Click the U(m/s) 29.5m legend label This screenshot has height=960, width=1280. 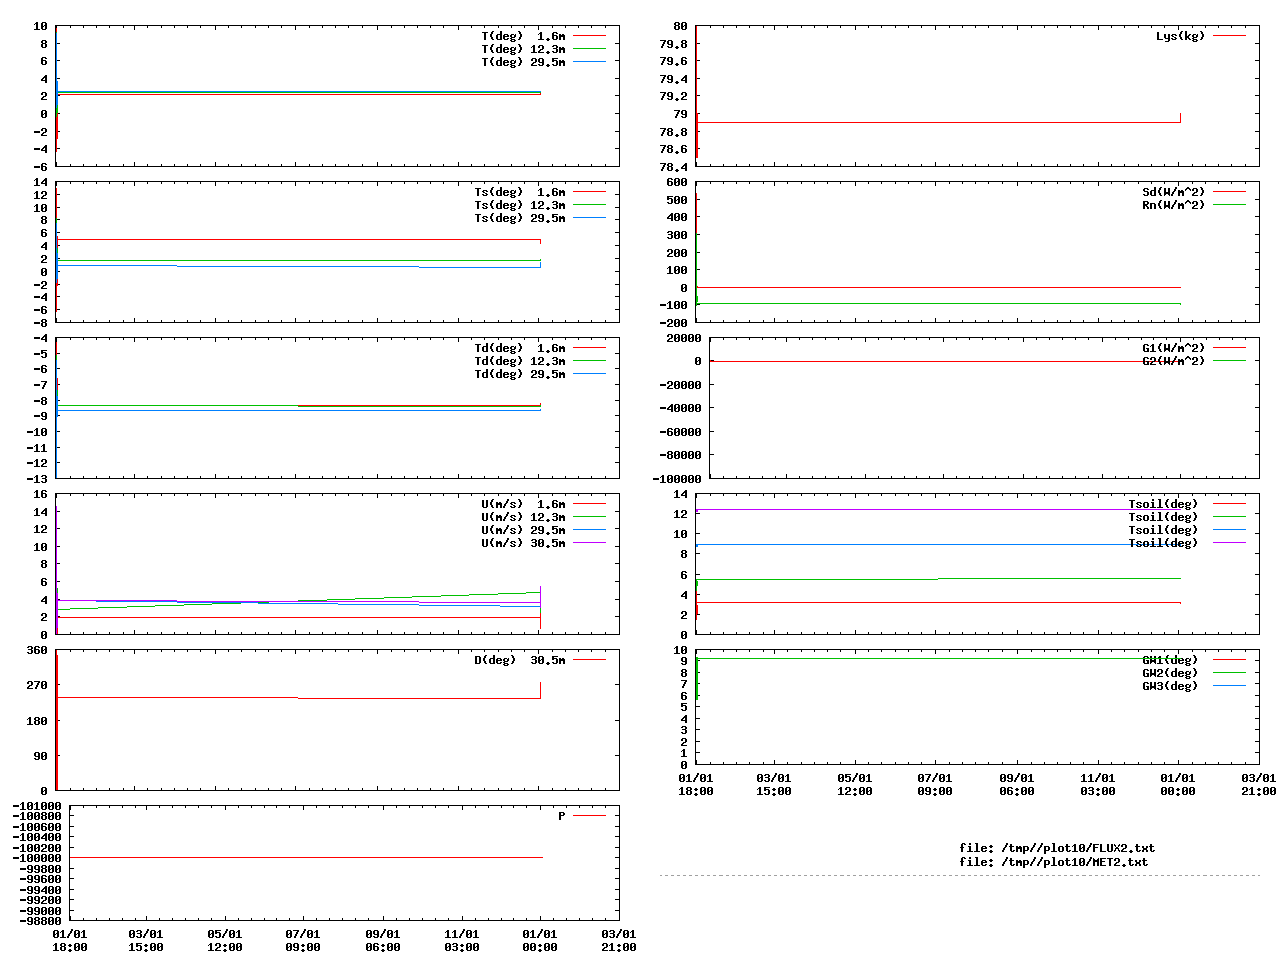523,530
